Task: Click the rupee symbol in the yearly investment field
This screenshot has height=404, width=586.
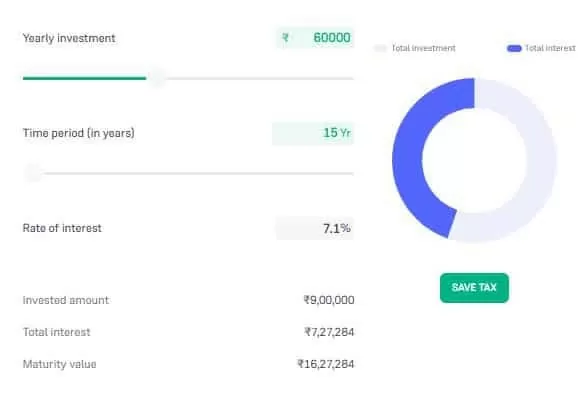Action: 285,38
